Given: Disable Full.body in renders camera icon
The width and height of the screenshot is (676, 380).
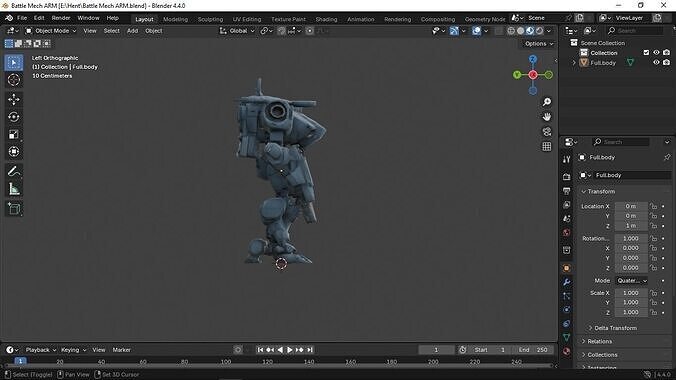Looking at the screenshot, I should 667,63.
